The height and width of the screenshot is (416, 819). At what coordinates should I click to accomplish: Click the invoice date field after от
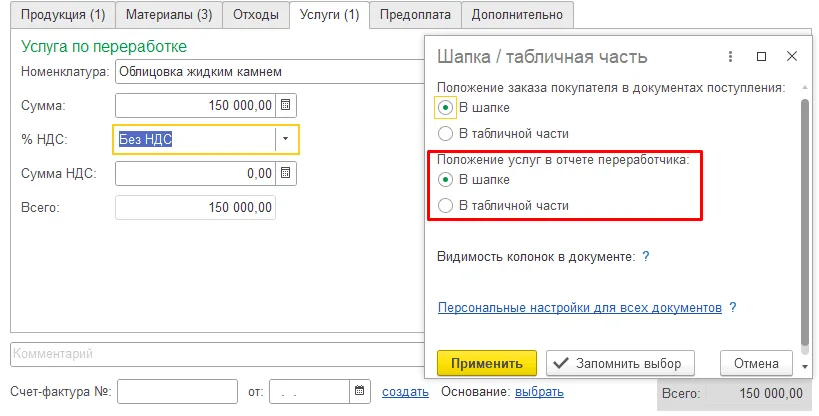310,391
